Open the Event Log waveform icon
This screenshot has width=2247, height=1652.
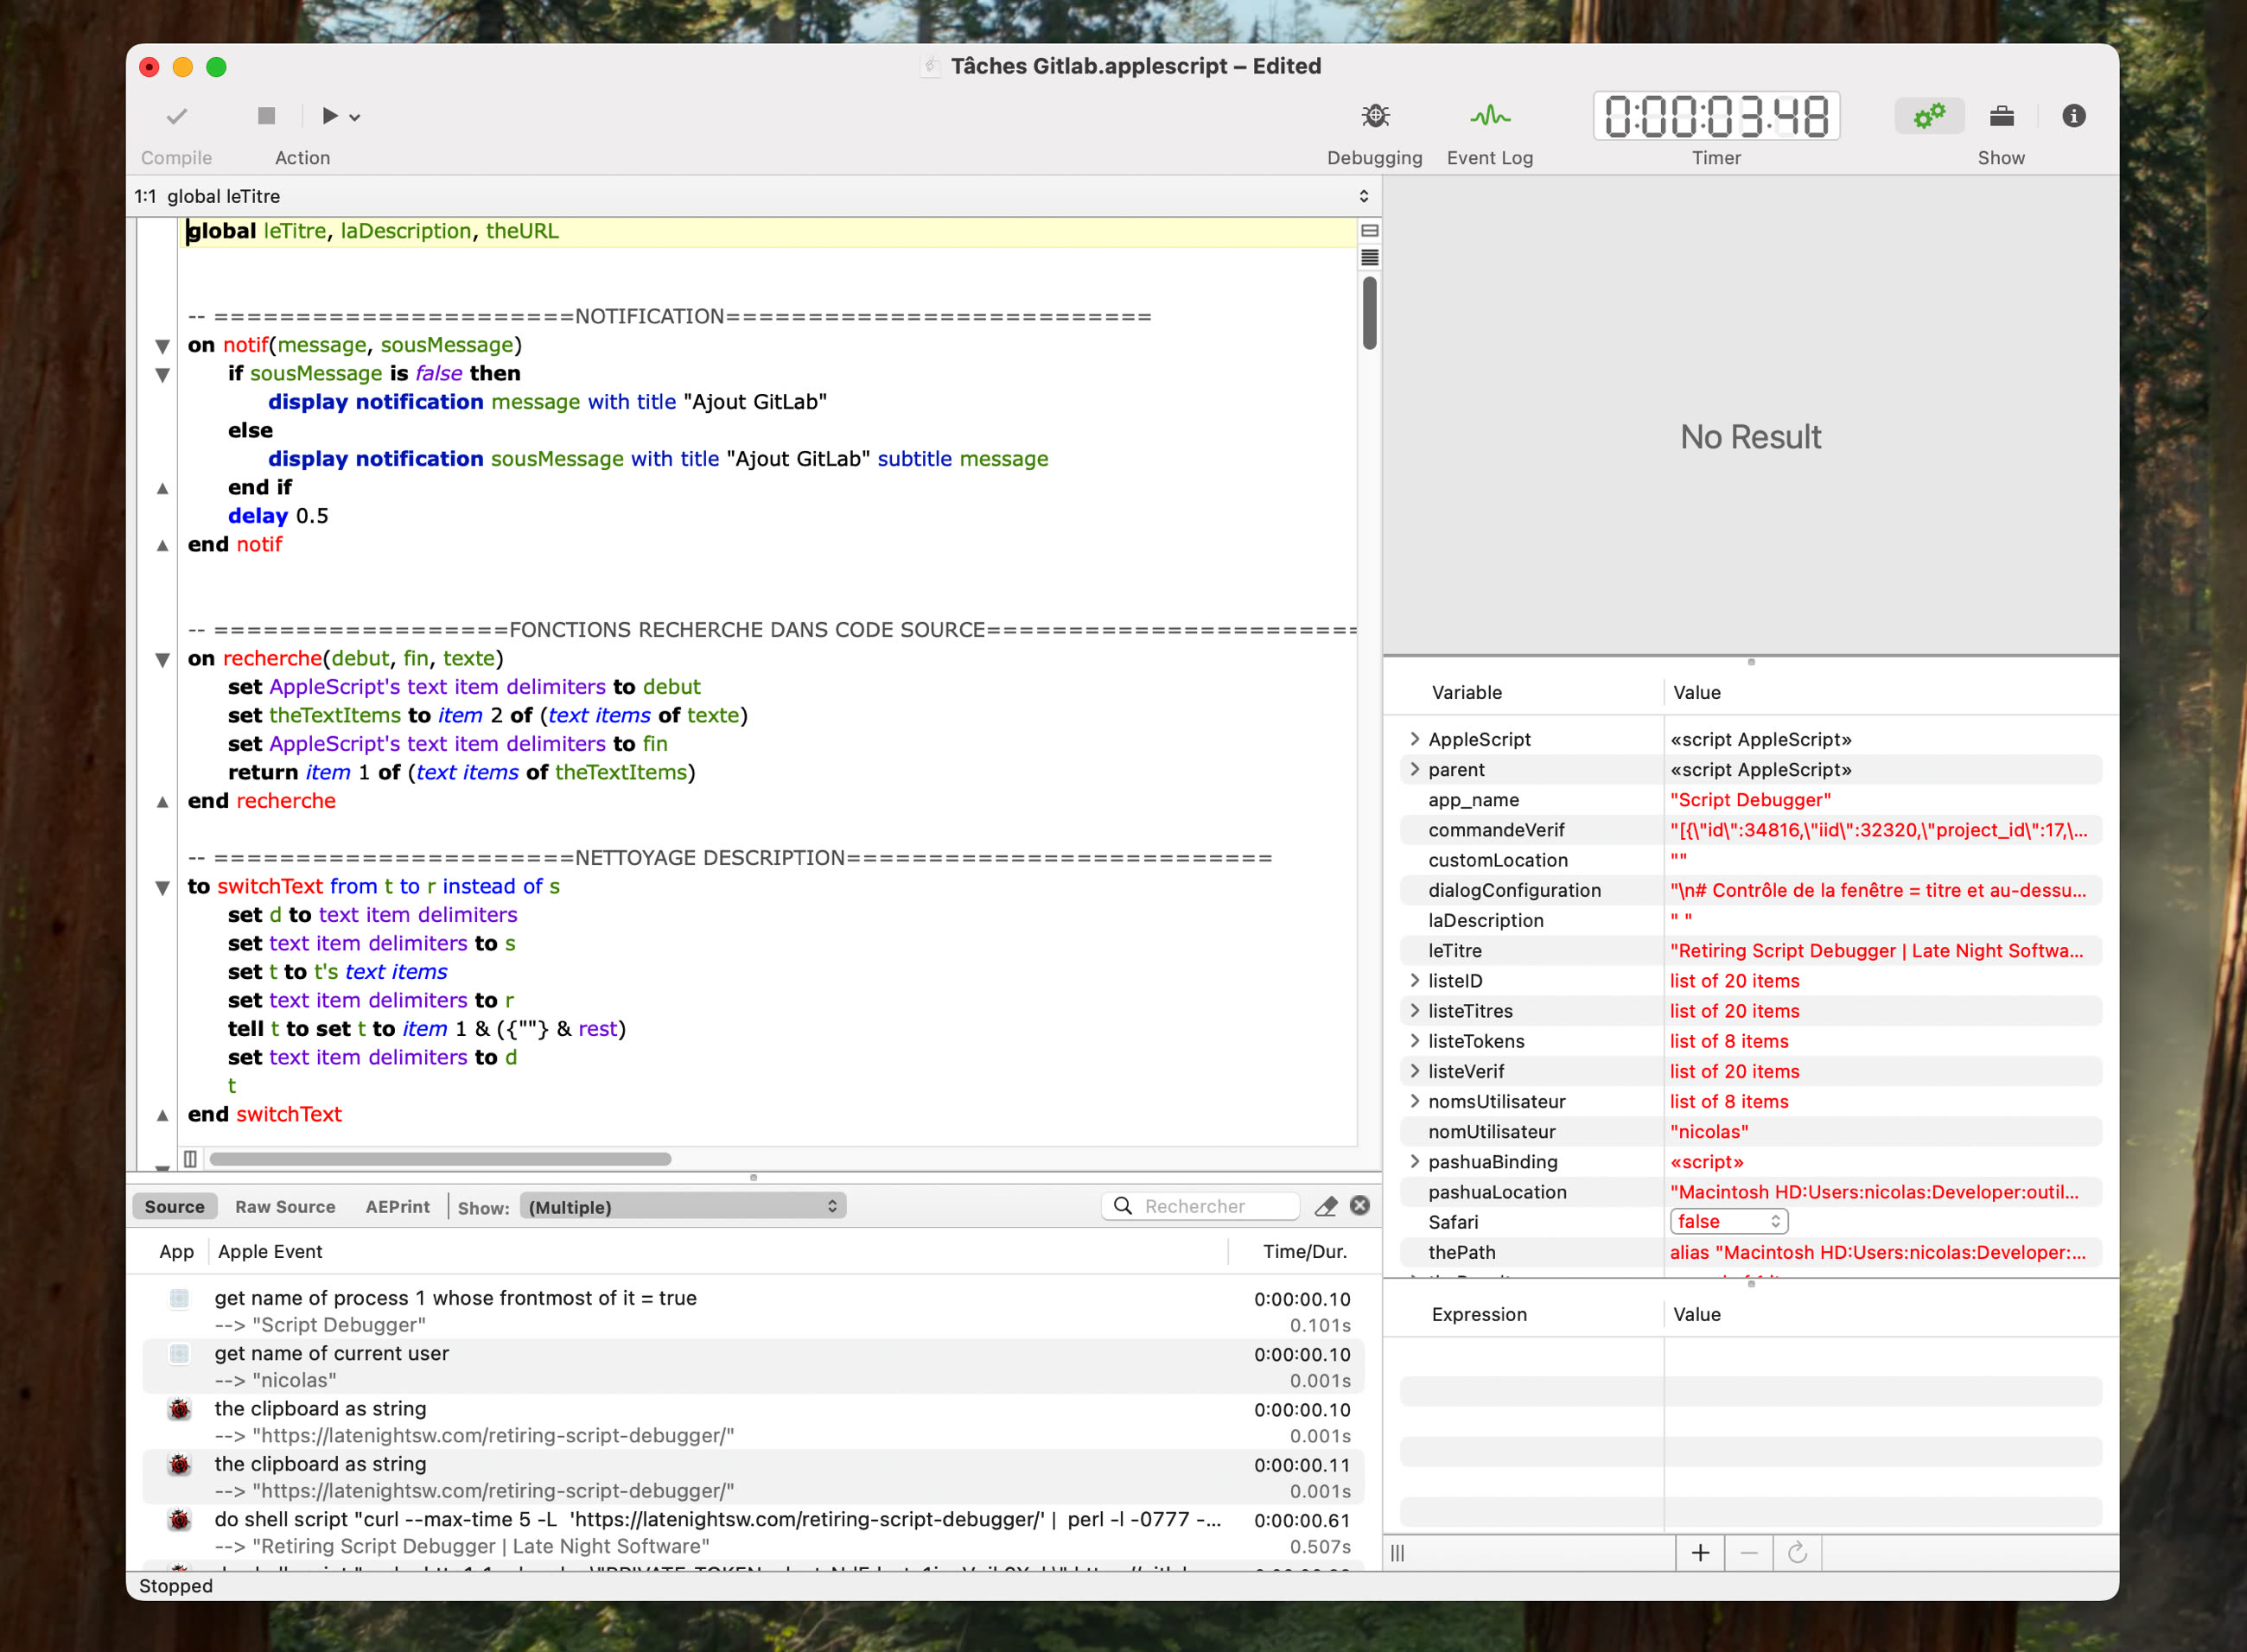coord(1489,116)
